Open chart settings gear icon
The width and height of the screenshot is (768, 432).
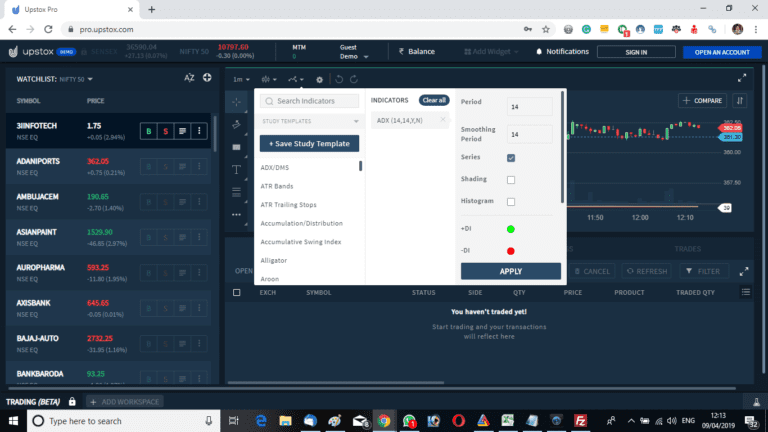319,78
